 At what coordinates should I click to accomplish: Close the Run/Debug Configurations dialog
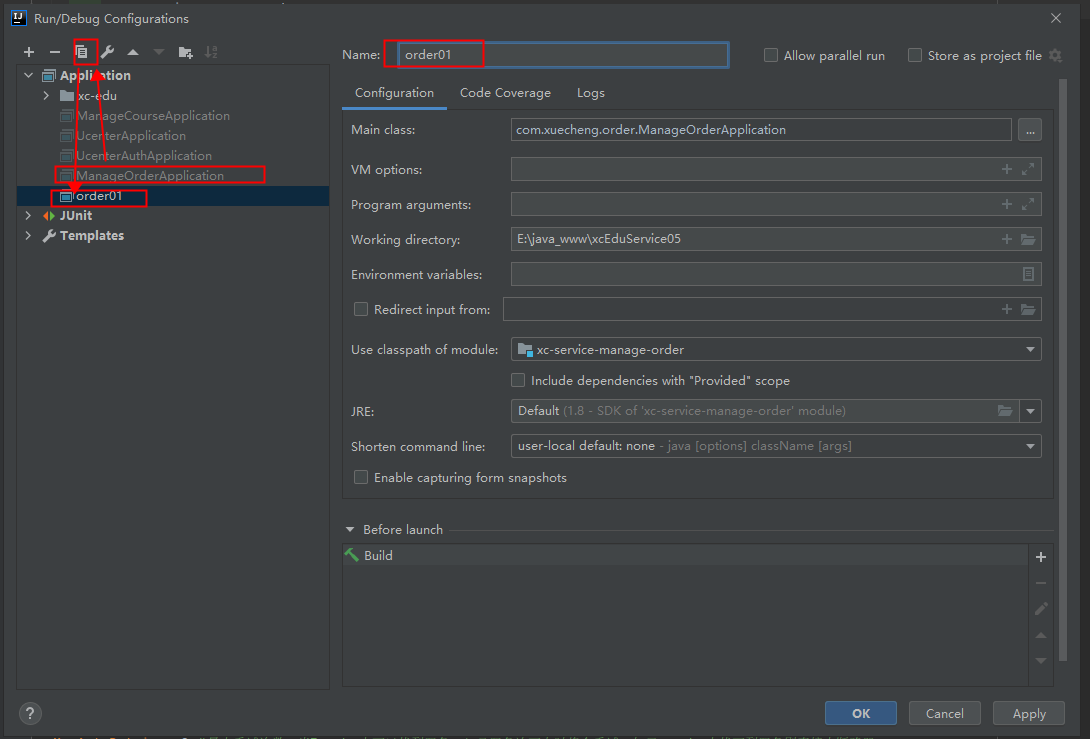pyautogui.click(x=1056, y=19)
